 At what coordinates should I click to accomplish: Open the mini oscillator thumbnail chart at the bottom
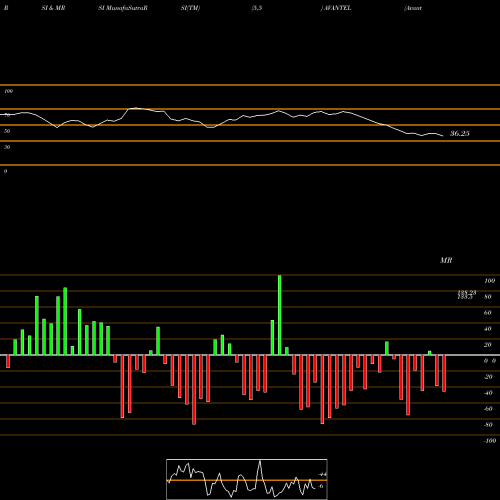[x=247, y=479]
